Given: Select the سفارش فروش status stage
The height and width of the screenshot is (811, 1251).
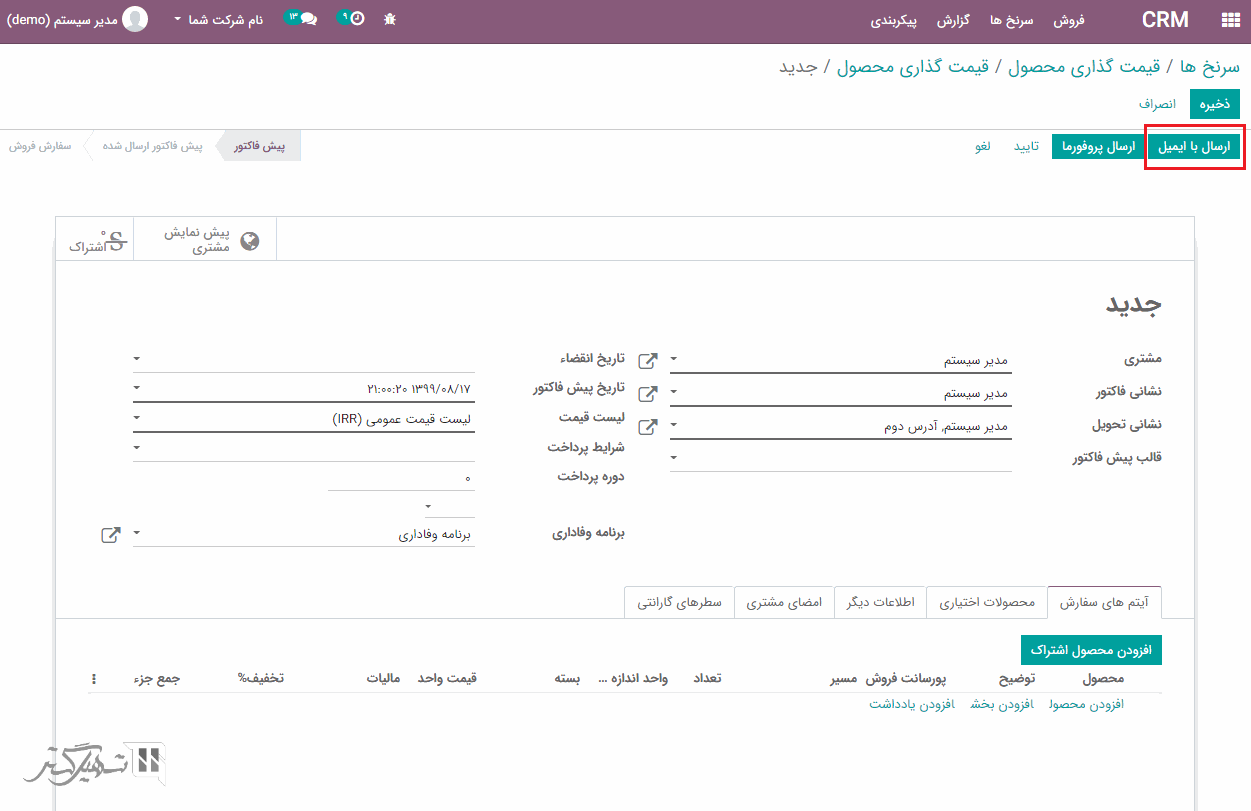Looking at the screenshot, I should click(x=41, y=146).
